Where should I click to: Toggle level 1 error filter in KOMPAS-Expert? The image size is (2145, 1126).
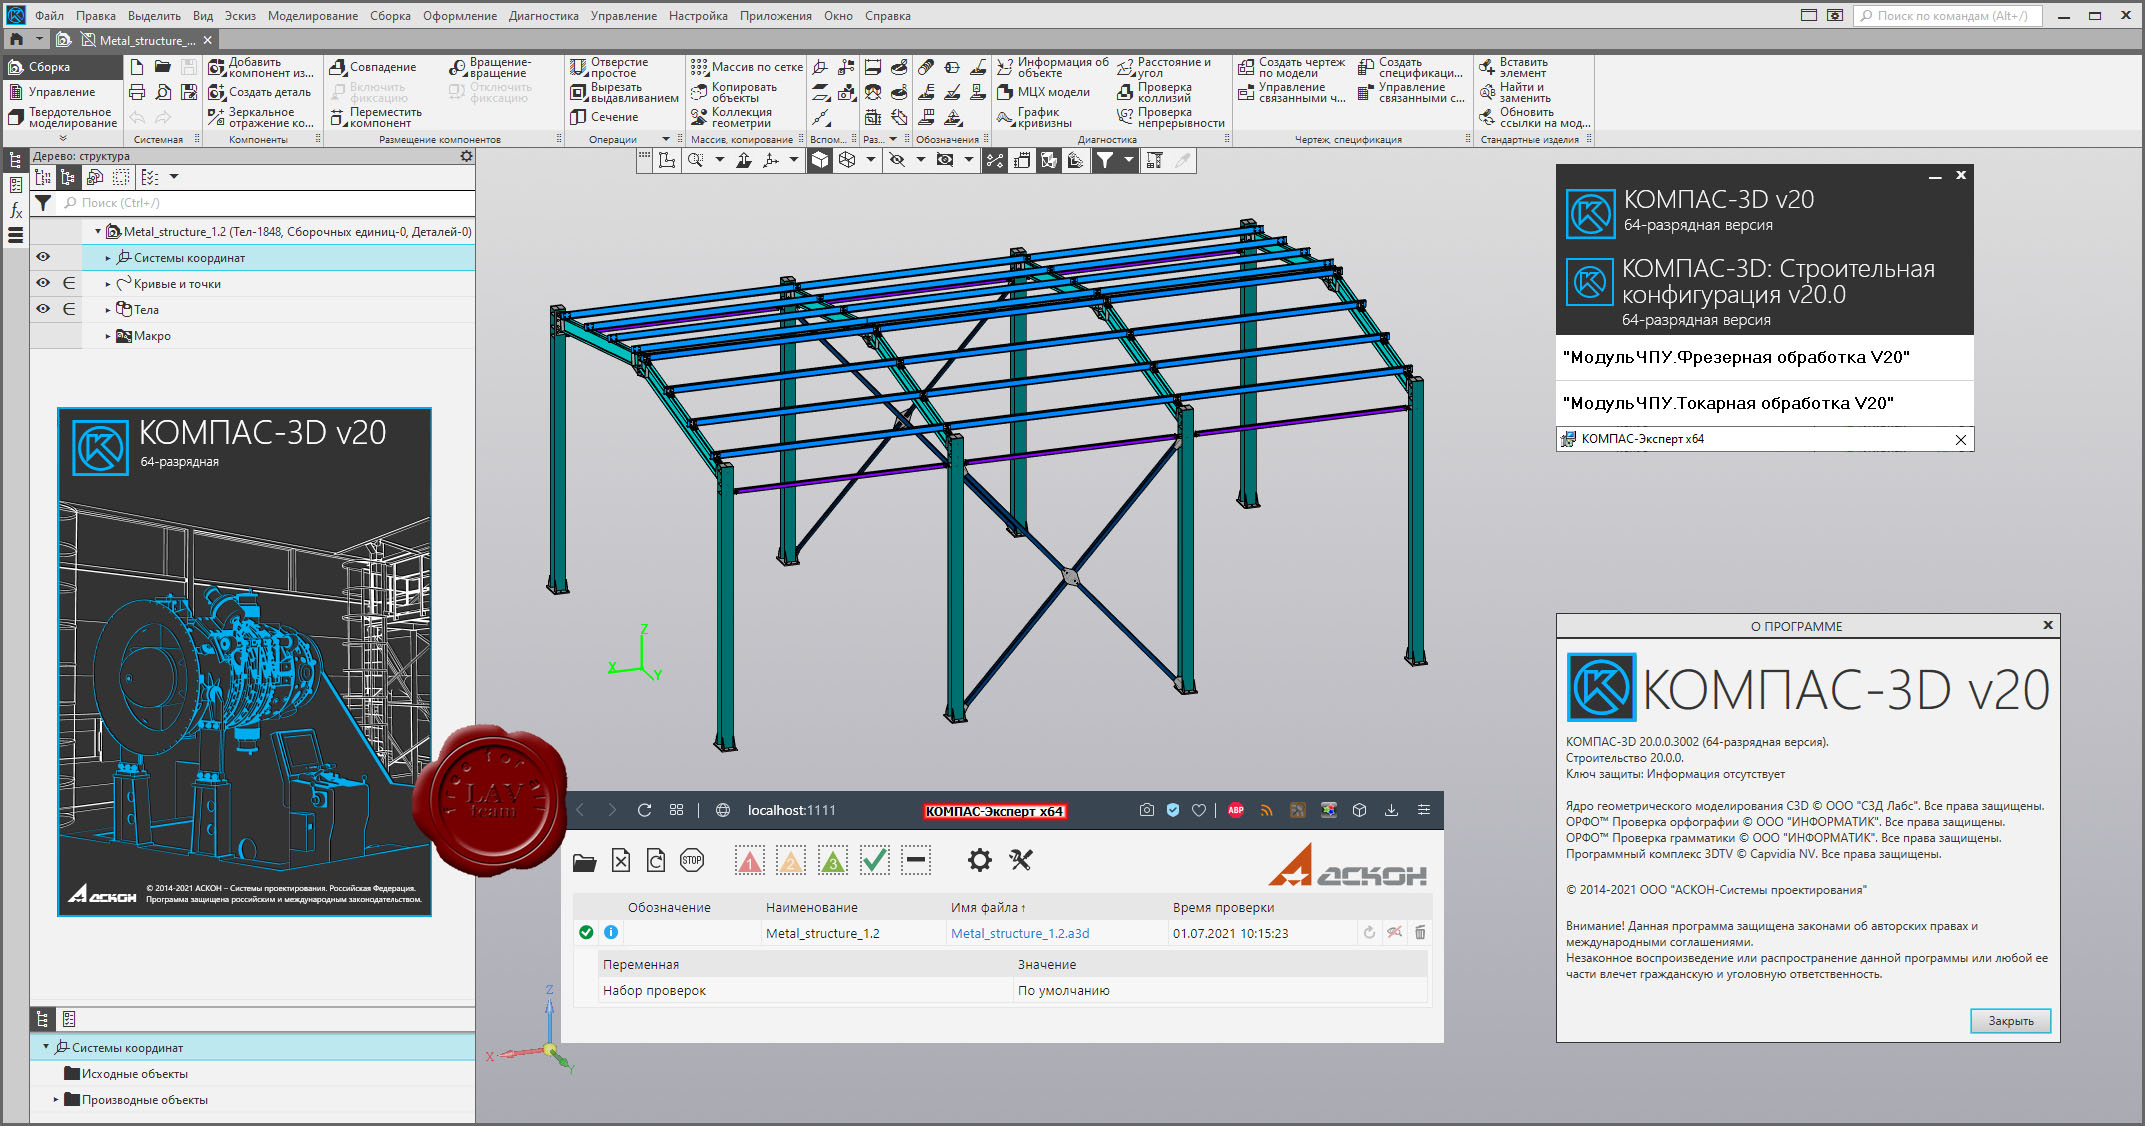click(x=750, y=860)
